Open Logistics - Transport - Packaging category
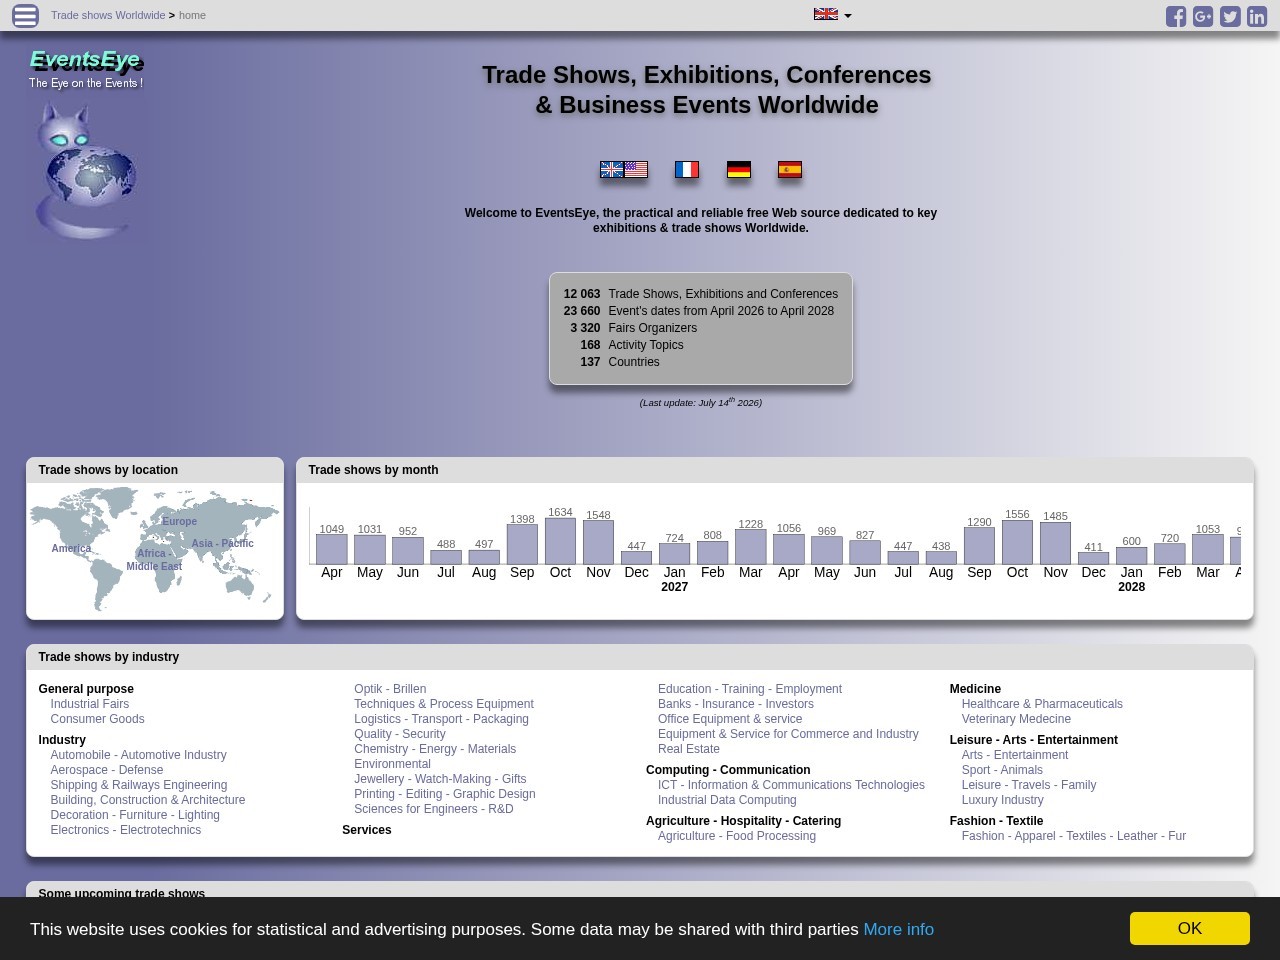This screenshot has height=960, width=1280. point(441,719)
